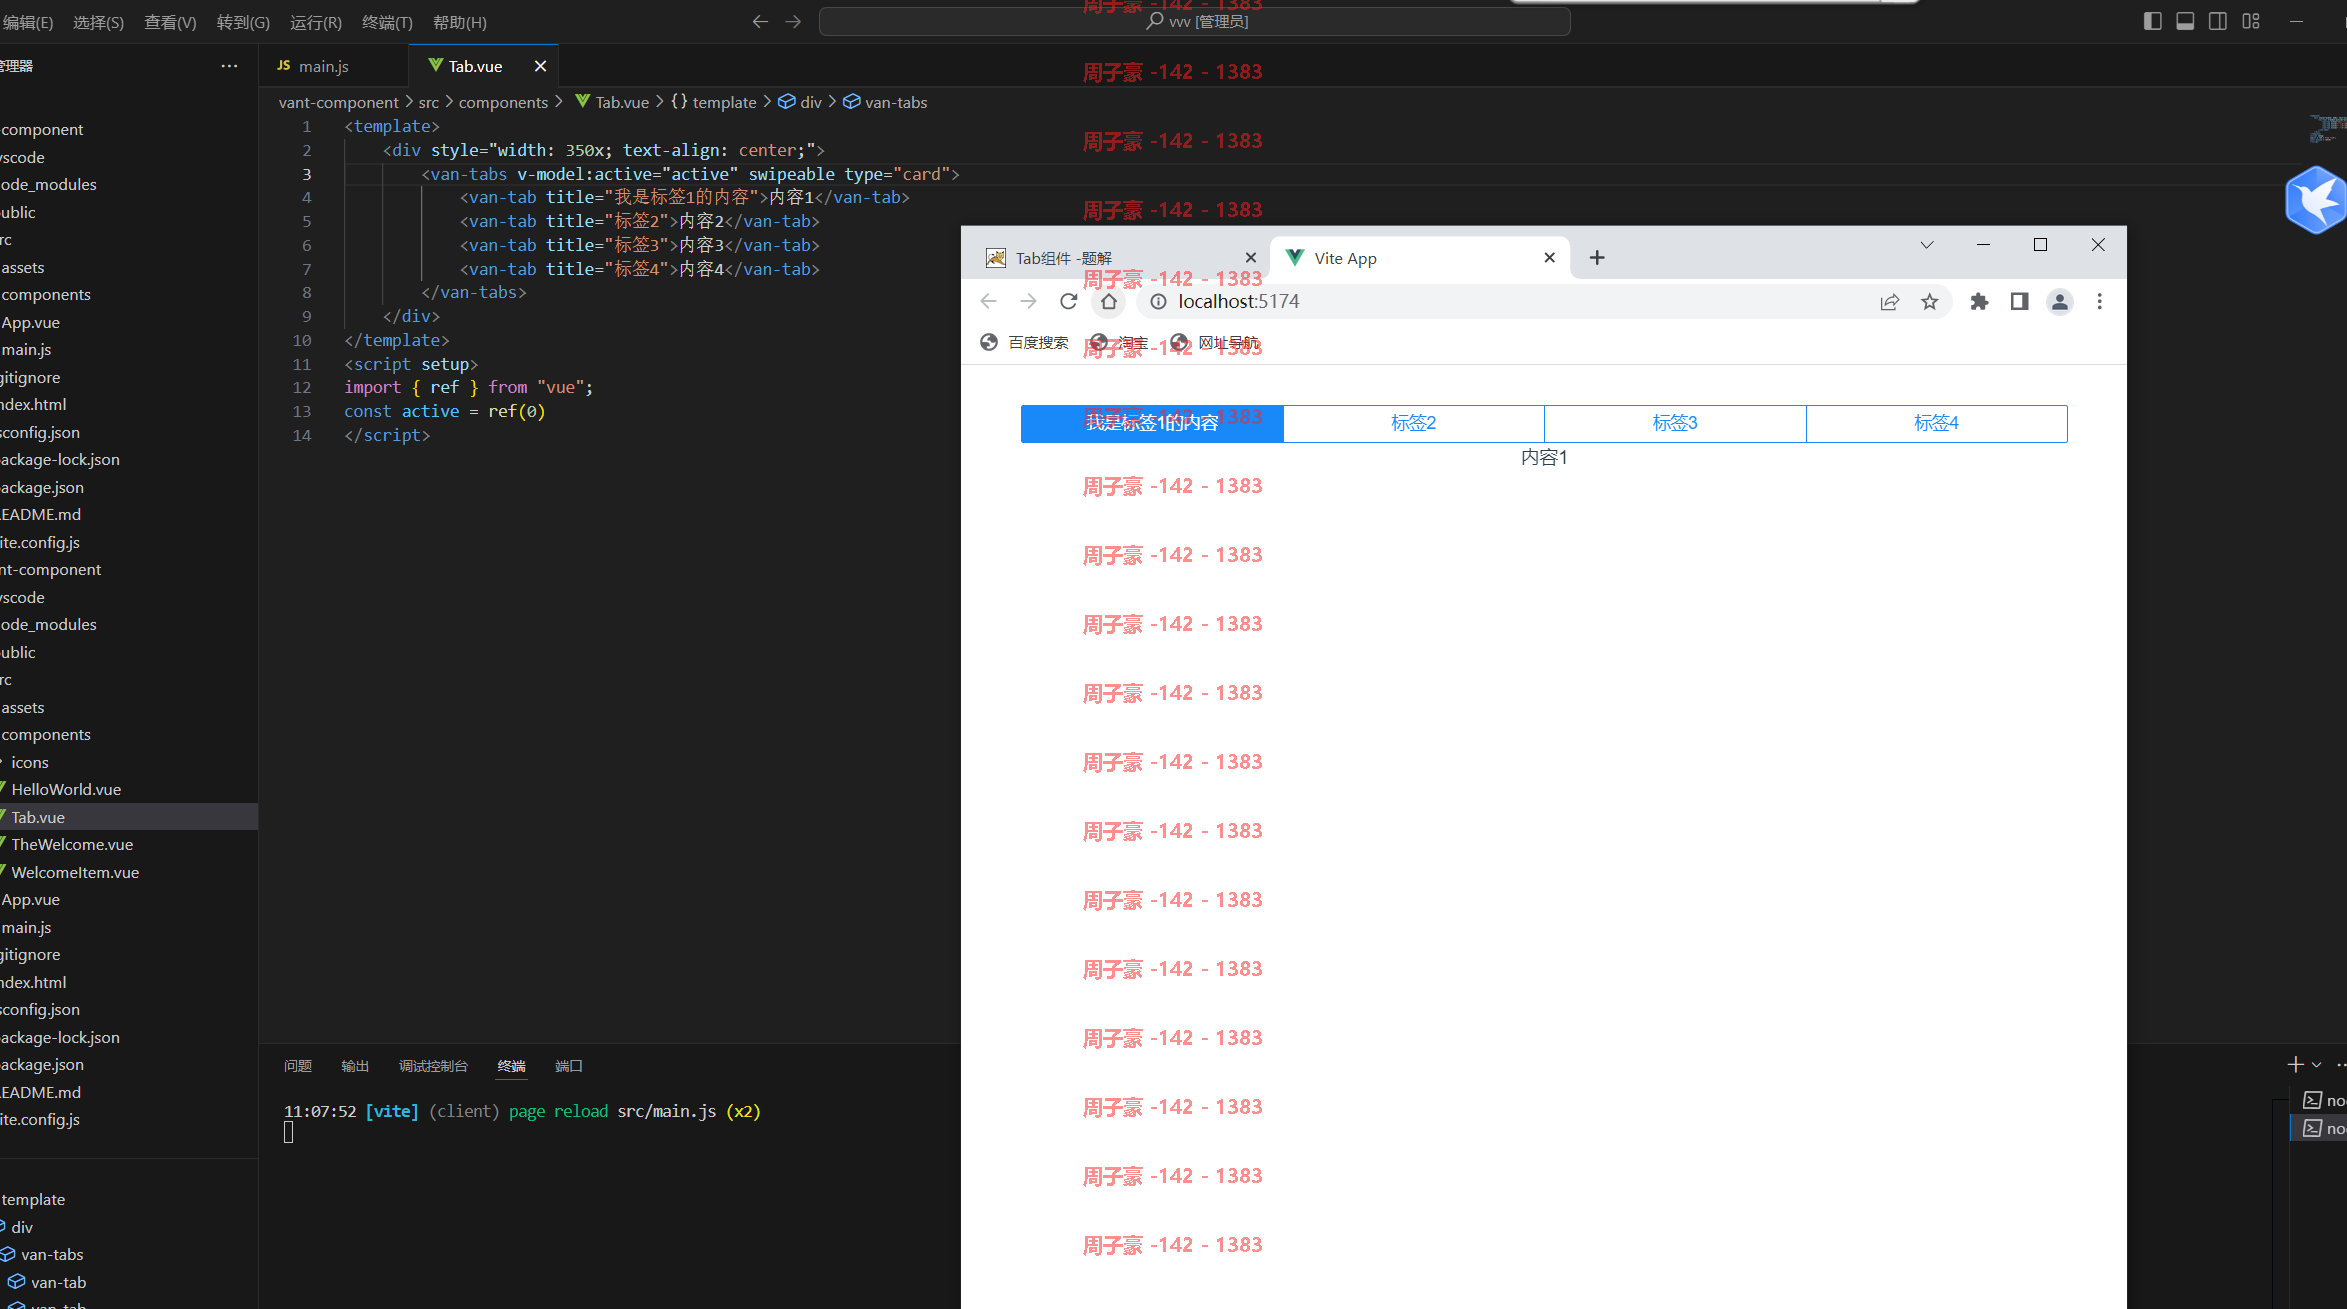Open the 运行(R) menu

[x=315, y=22]
